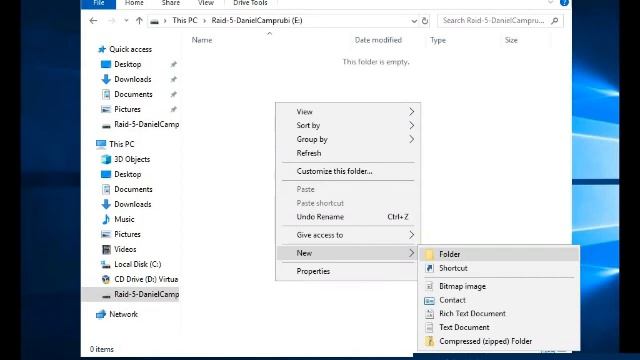Screen dimensions: 640x360
Task: Click the pin icon beside Pictures
Action: pos(173,109)
